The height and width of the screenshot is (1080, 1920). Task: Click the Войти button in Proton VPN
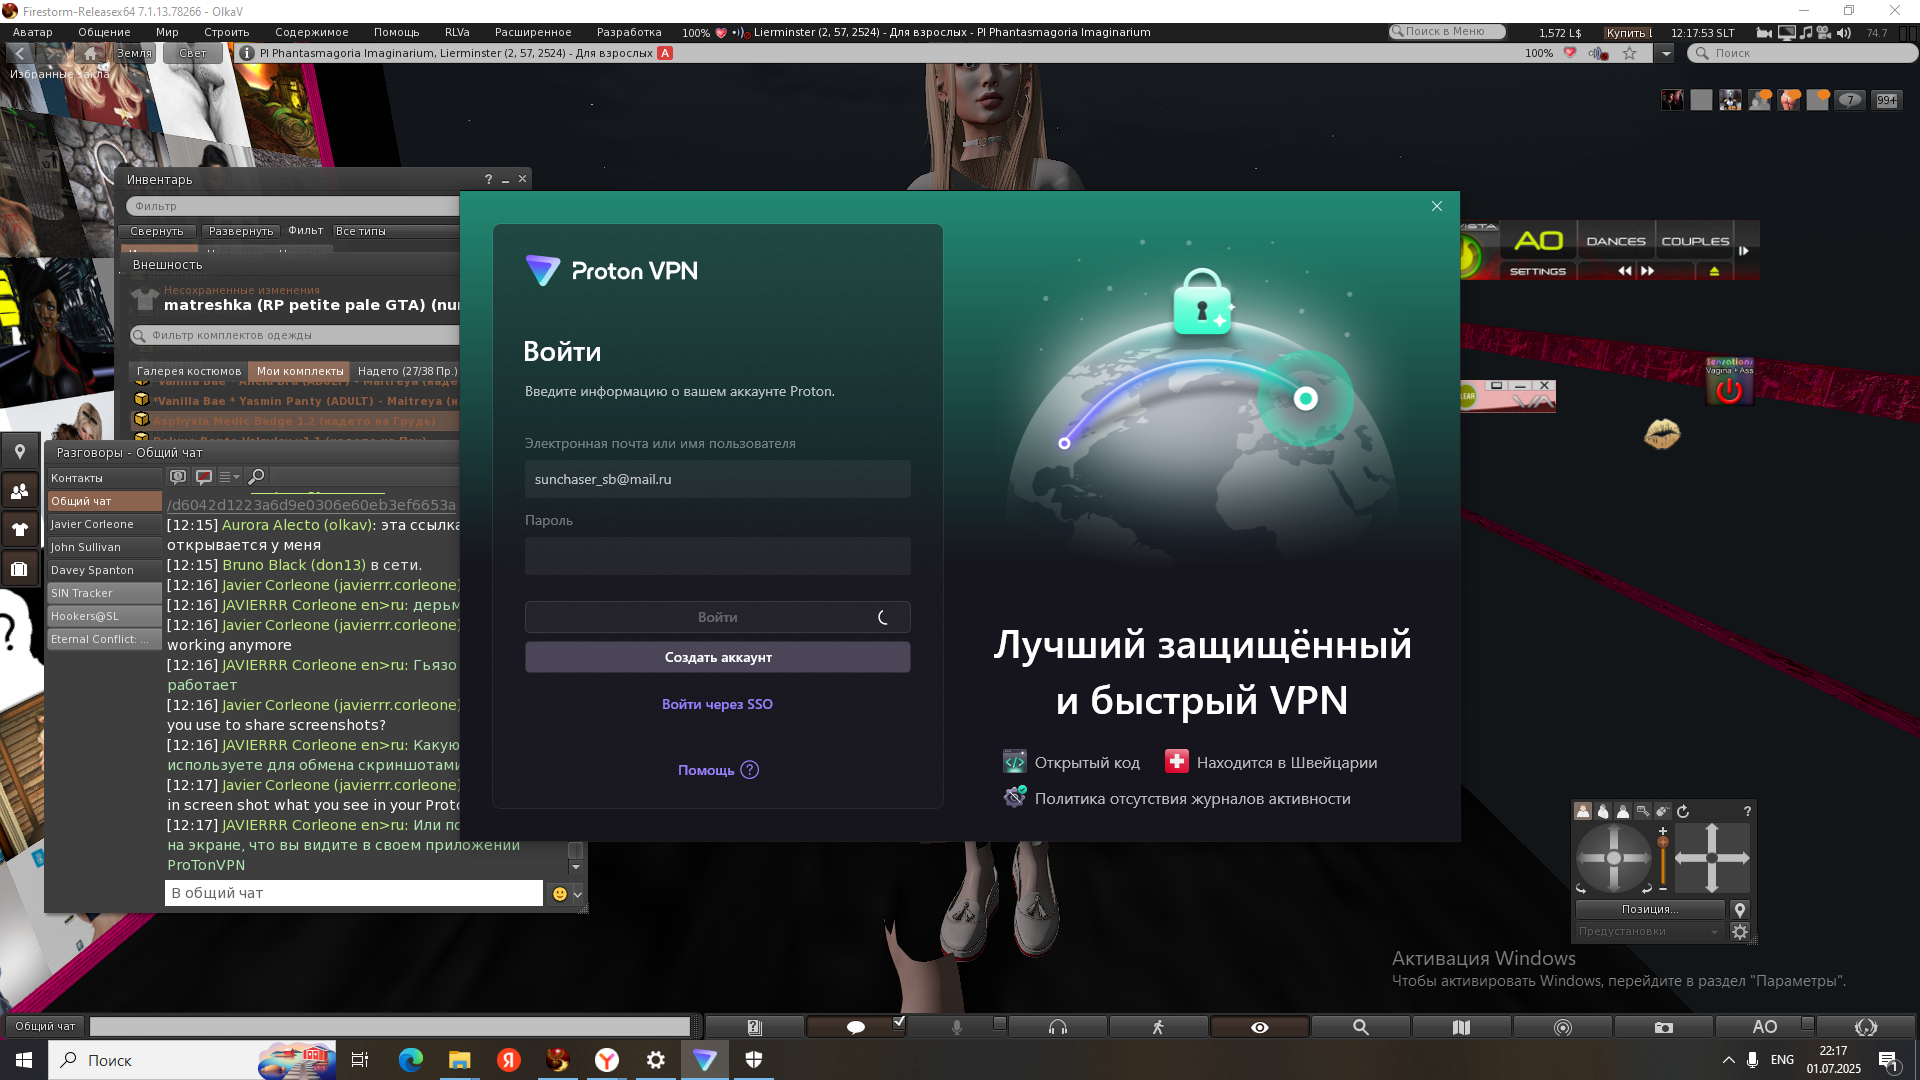[717, 617]
